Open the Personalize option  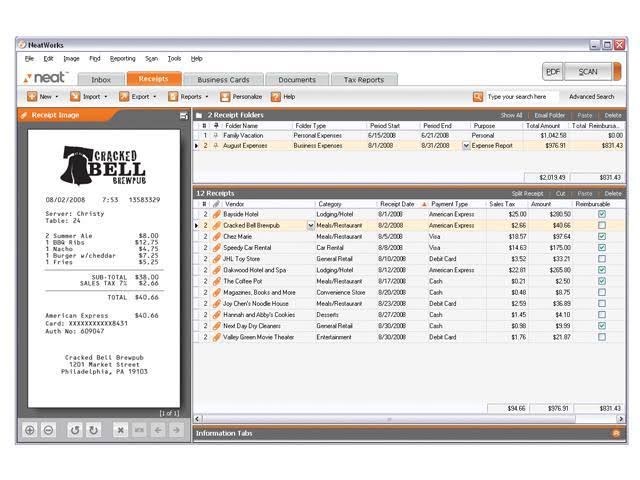[241, 97]
